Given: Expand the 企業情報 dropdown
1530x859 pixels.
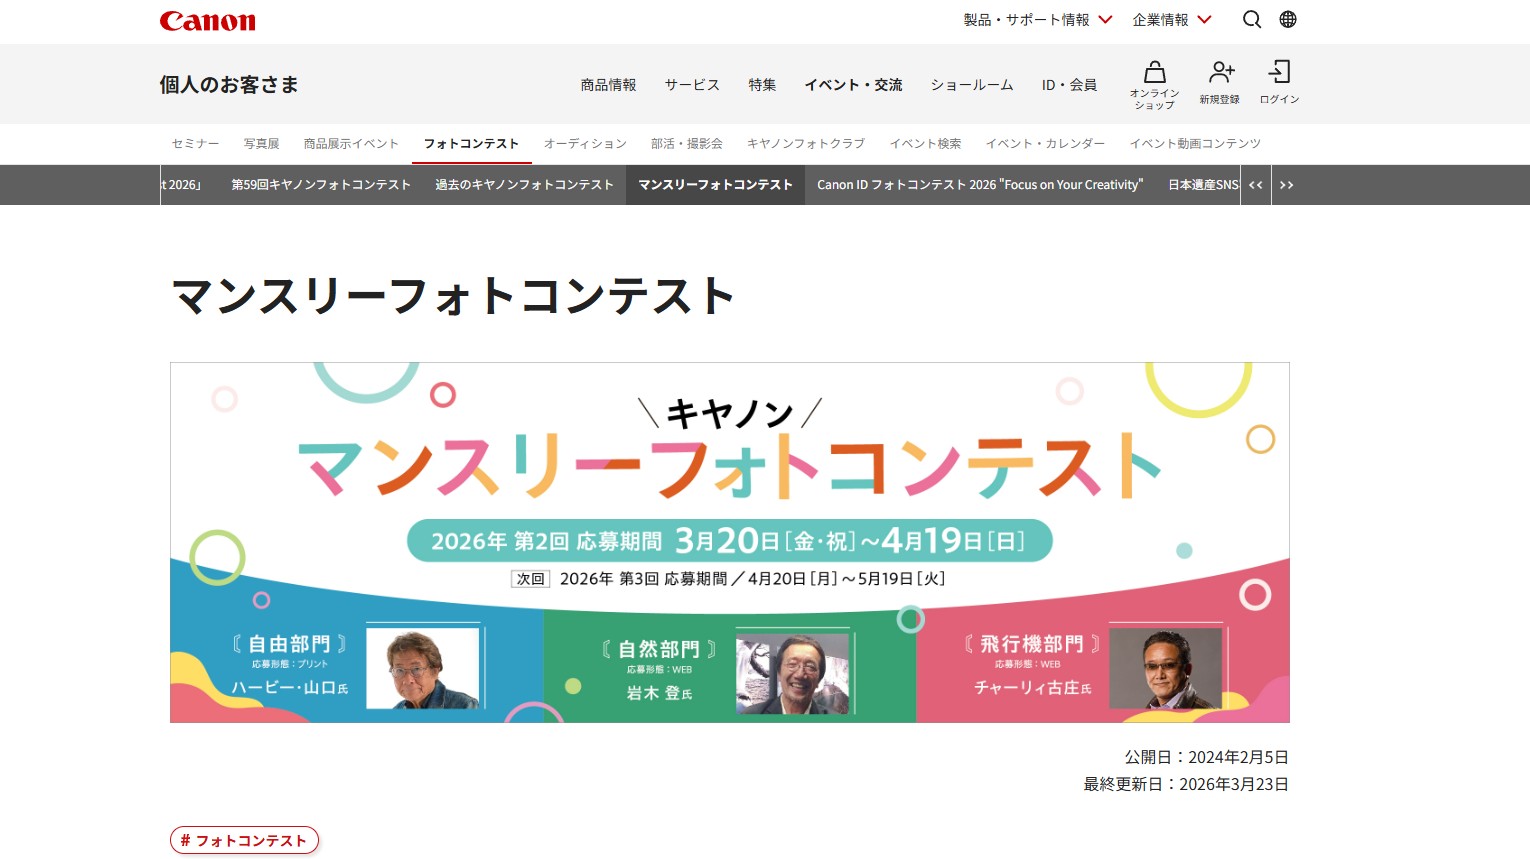Looking at the screenshot, I should (x=1171, y=20).
